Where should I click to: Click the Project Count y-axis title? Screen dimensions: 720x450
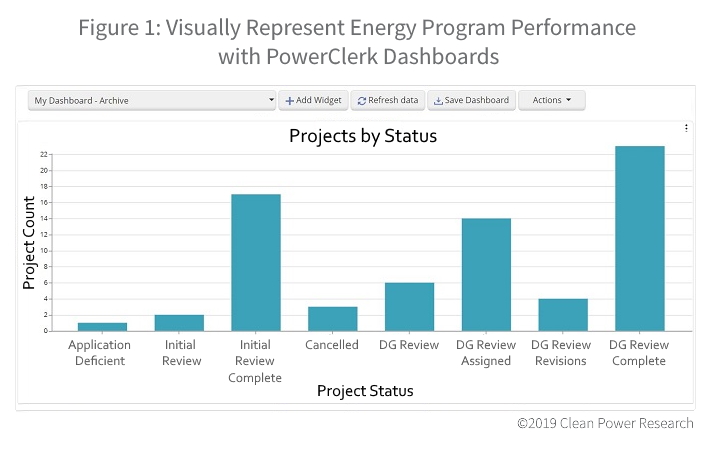coord(30,243)
